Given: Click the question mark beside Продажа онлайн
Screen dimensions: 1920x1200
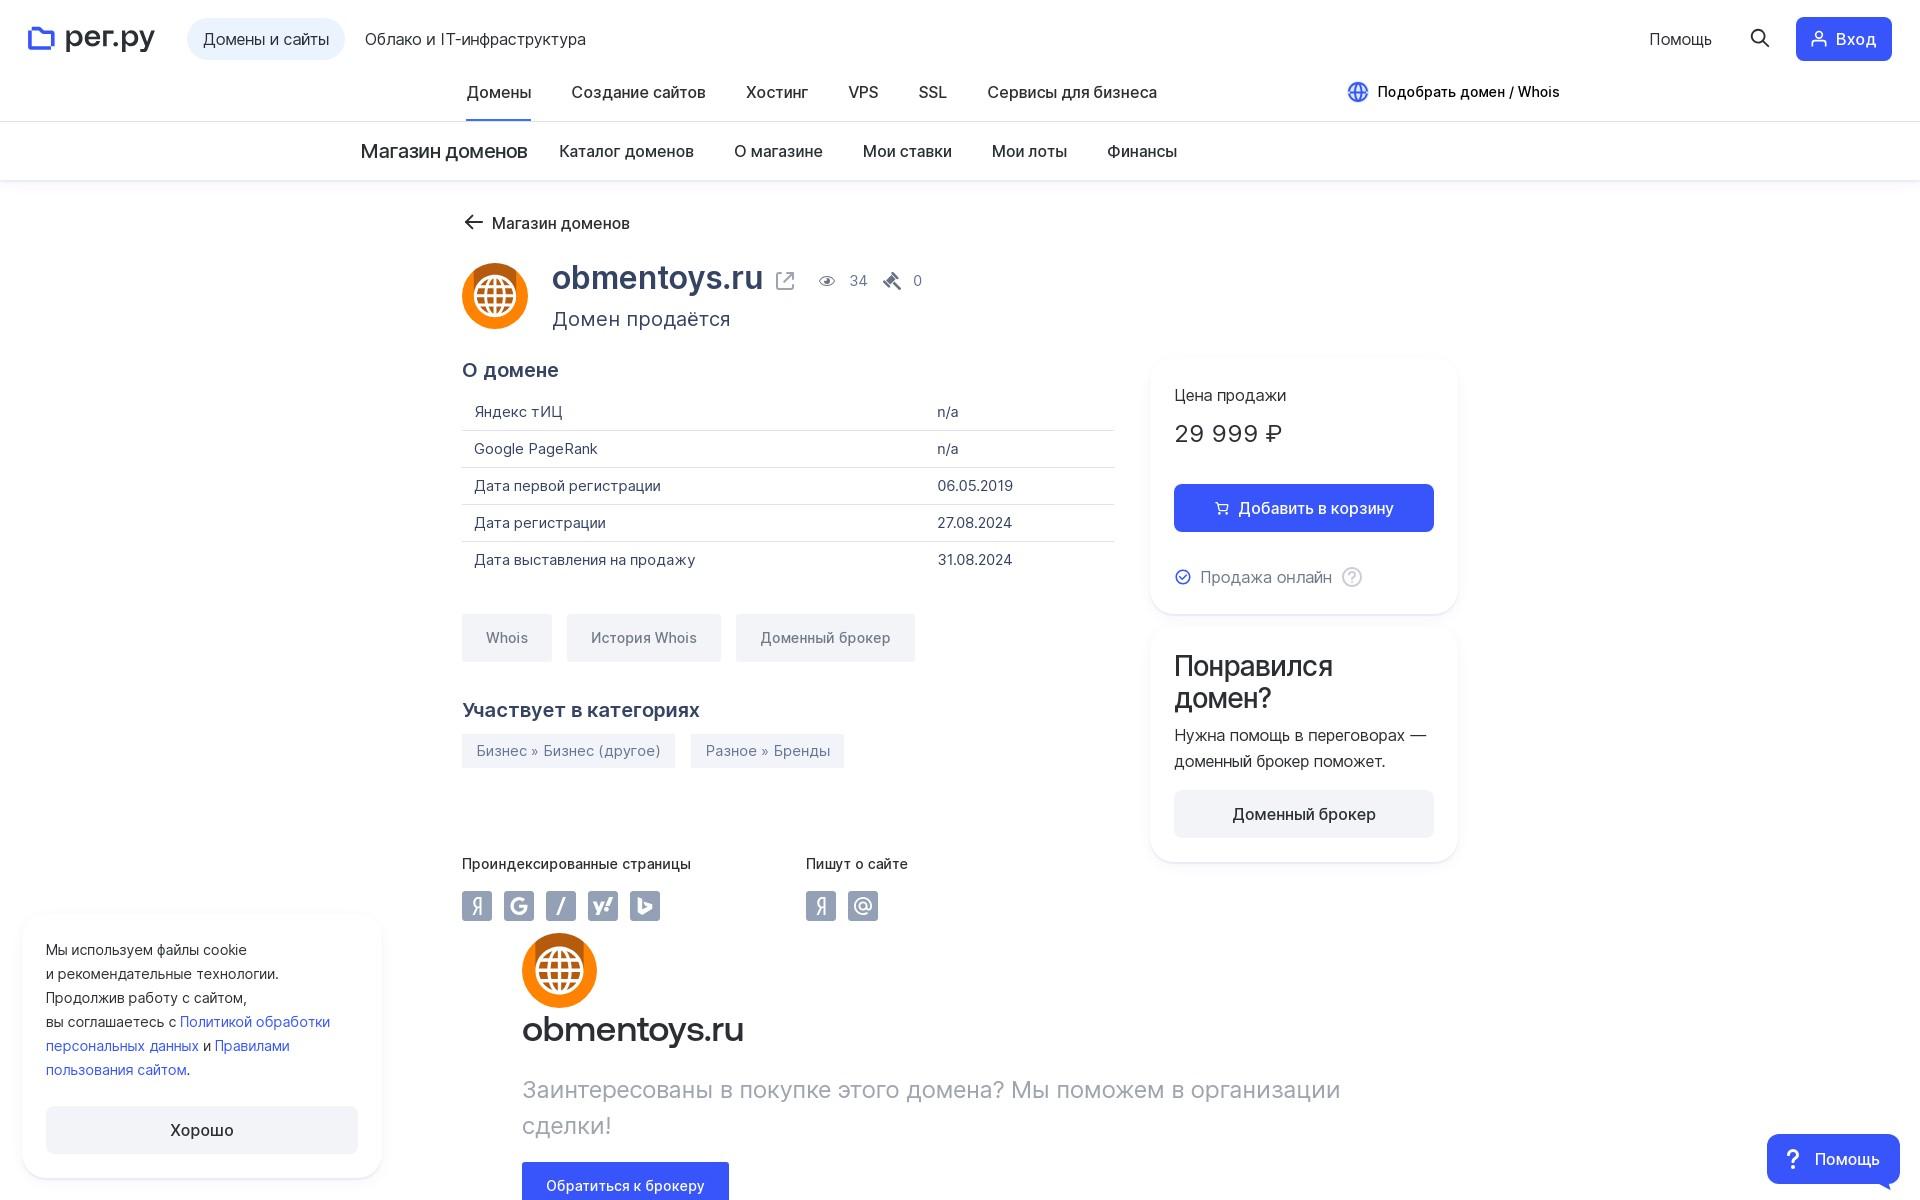Looking at the screenshot, I should pyautogui.click(x=1352, y=577).
